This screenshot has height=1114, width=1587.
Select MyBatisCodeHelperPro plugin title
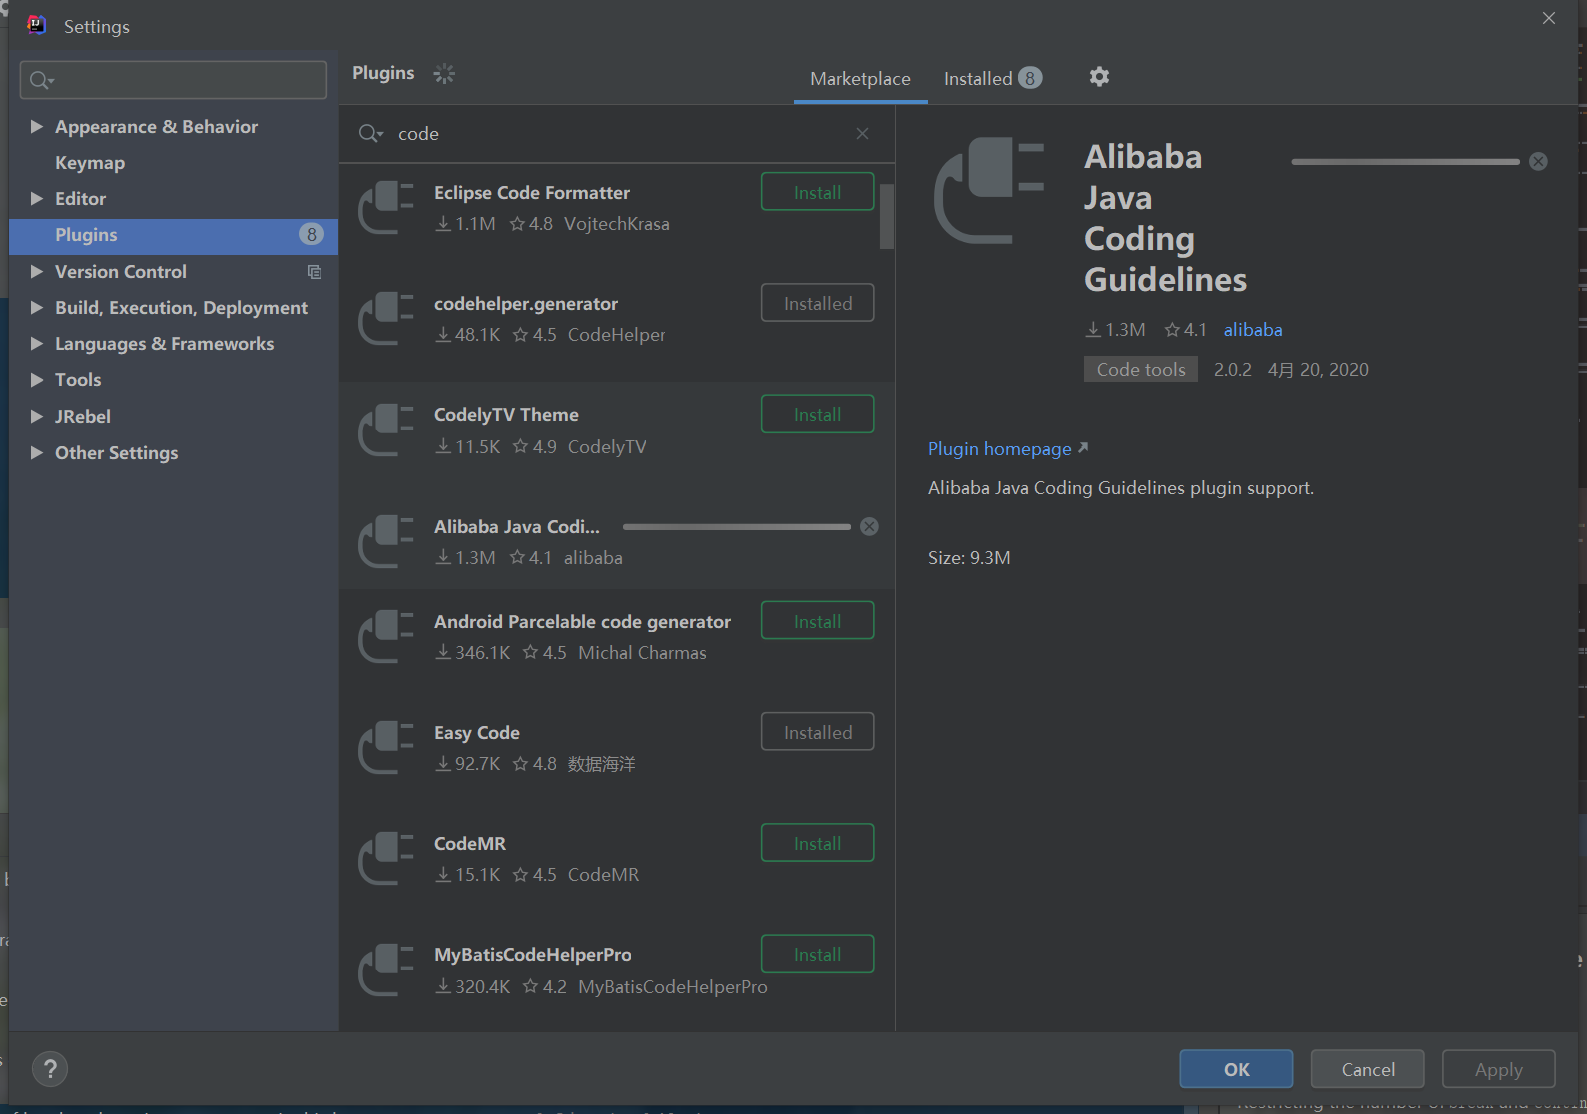coord(532,954)
